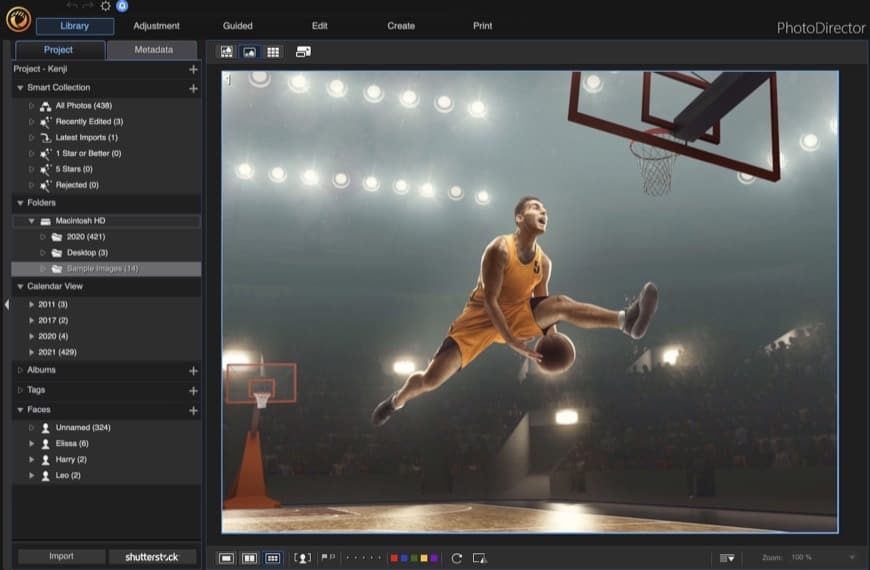Click the flag pick icon

click(325, 557)
